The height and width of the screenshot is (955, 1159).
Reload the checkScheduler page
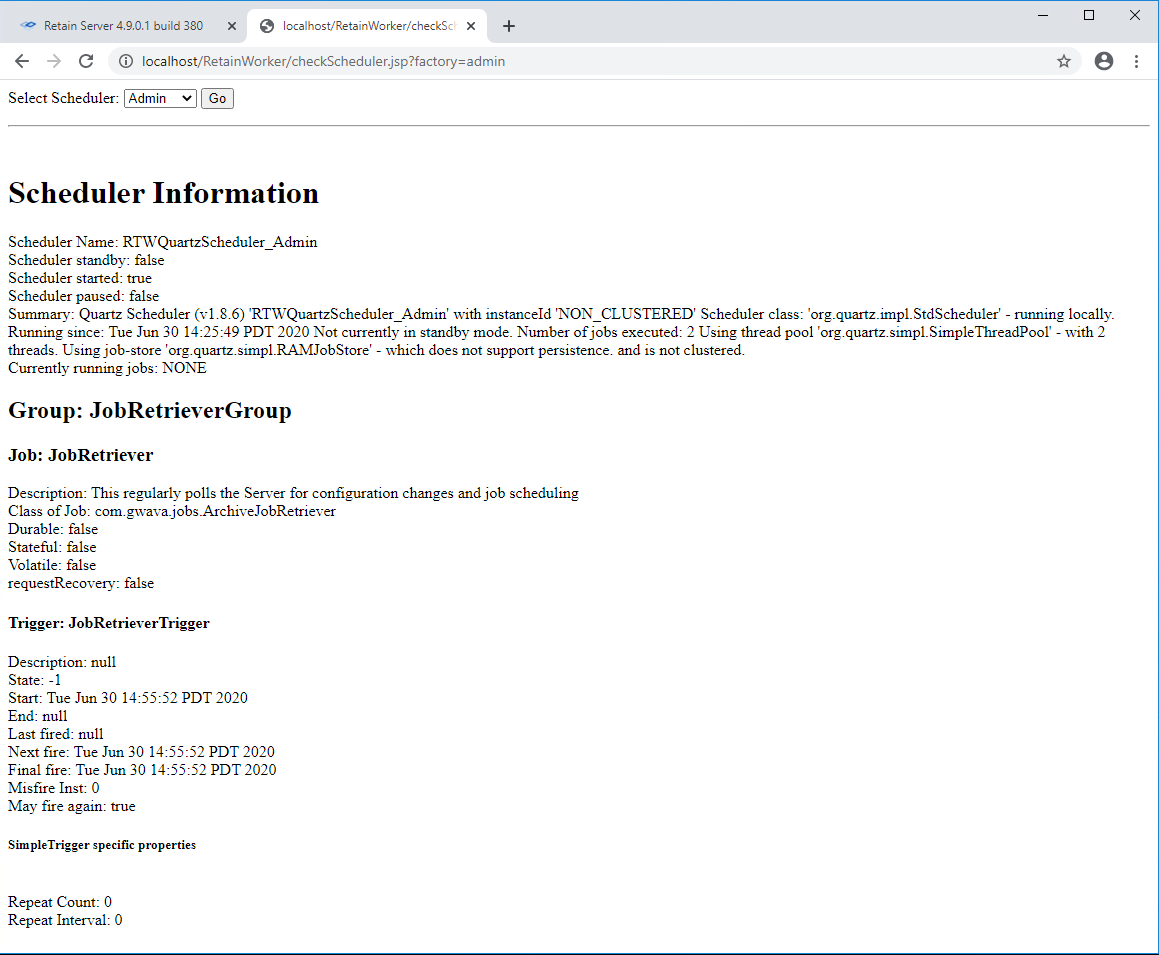tap(86, 61)
